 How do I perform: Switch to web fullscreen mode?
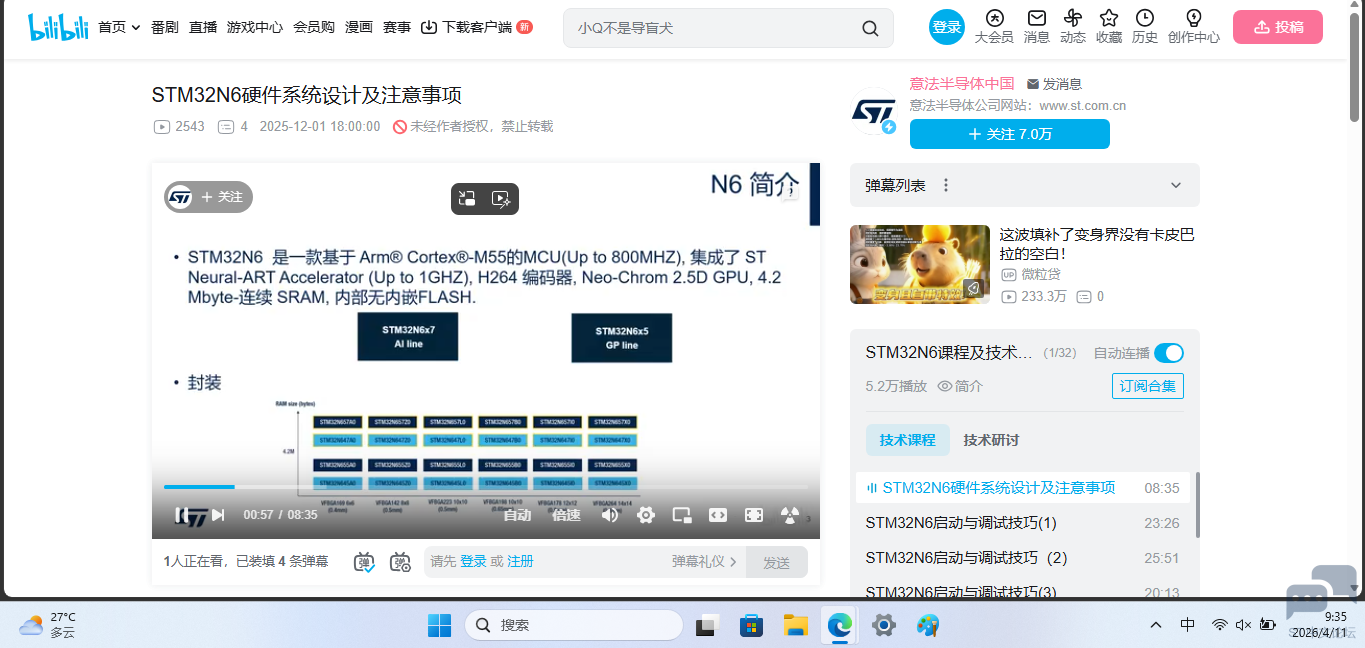(x=717, y=514)
